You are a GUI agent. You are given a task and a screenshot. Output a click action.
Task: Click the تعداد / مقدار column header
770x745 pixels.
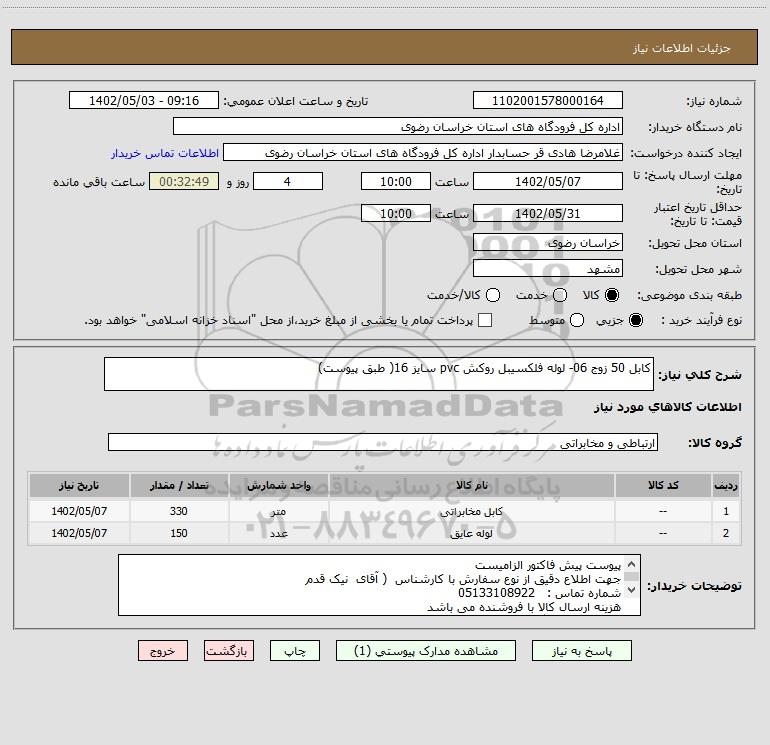(x=179, y=485)
